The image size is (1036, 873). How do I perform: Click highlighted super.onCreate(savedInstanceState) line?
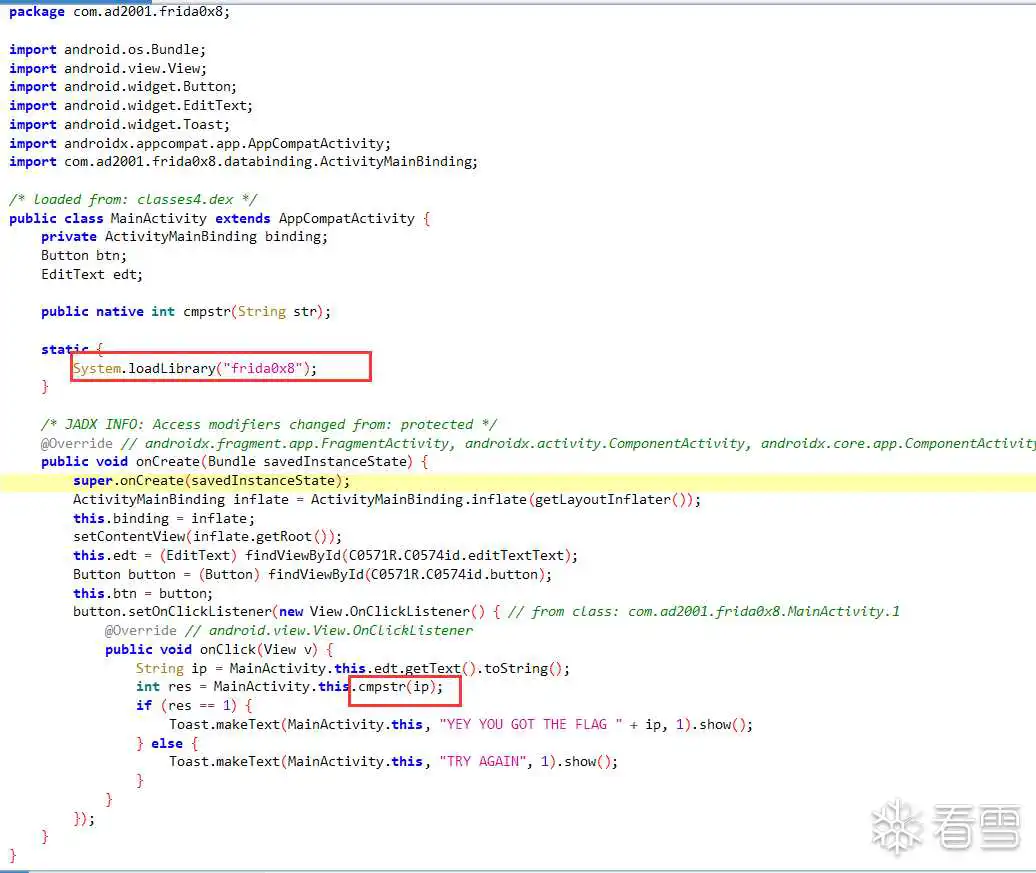tap(212, 480)
